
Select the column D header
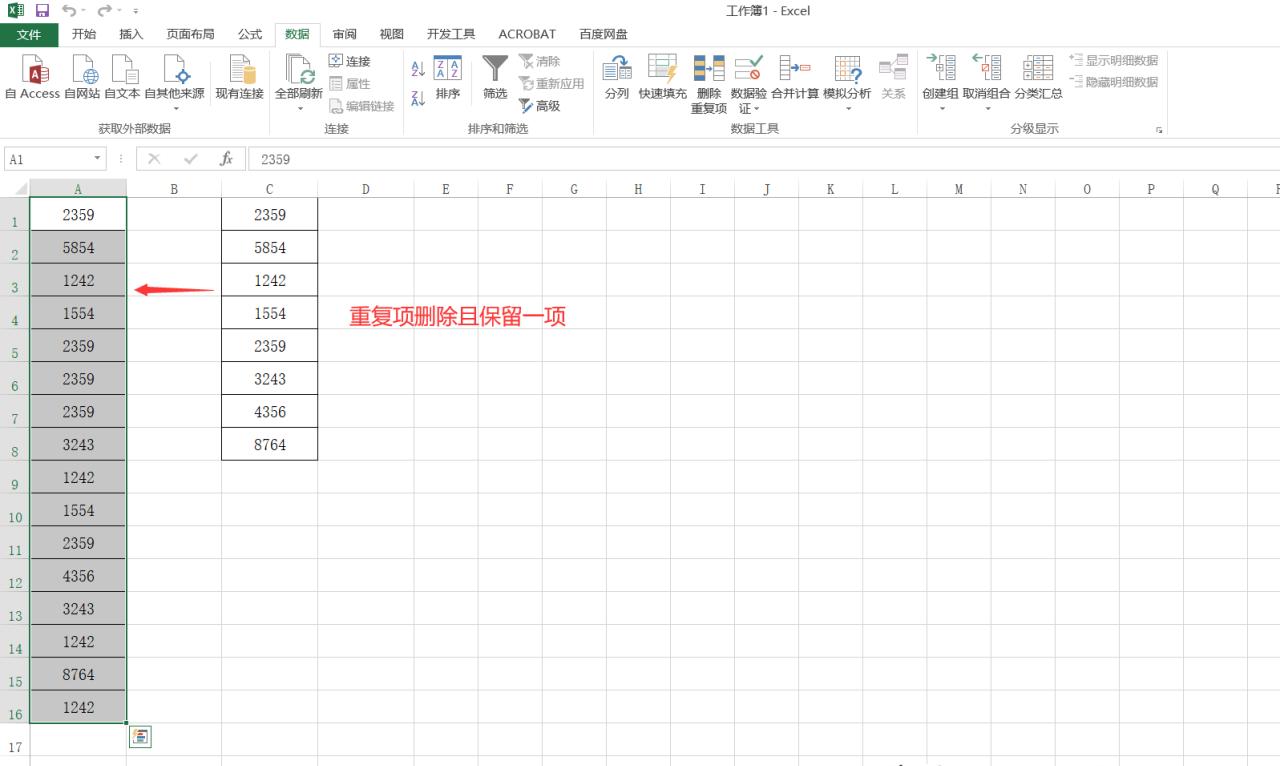(366, 188)
